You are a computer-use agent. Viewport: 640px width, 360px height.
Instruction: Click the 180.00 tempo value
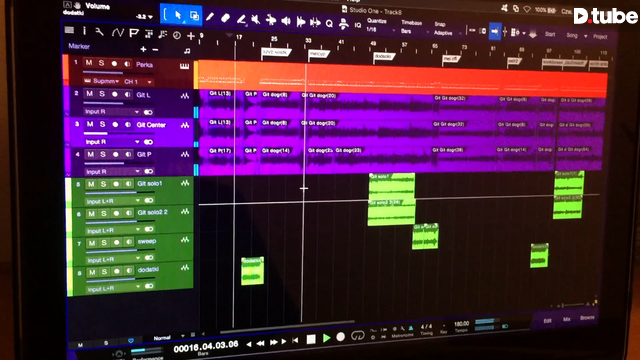[462, 324]
